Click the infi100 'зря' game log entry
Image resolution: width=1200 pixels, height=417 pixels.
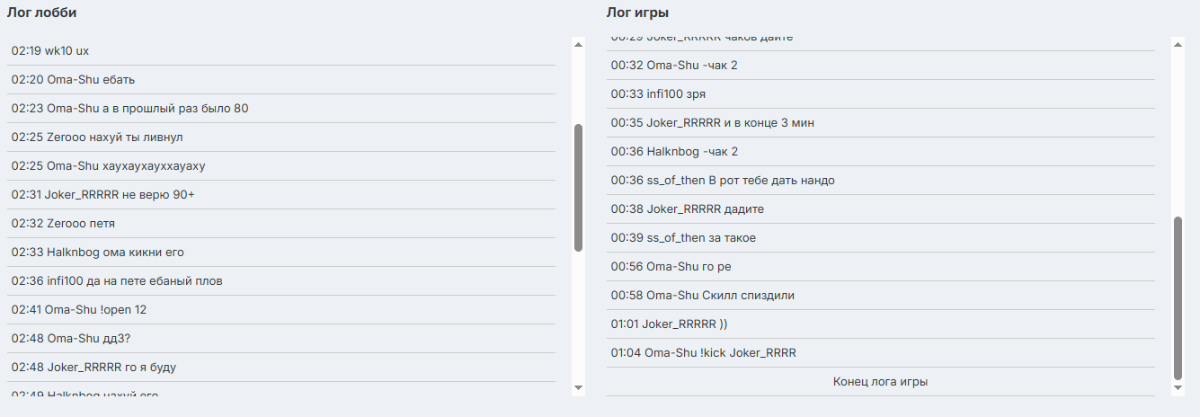(880, 94)
